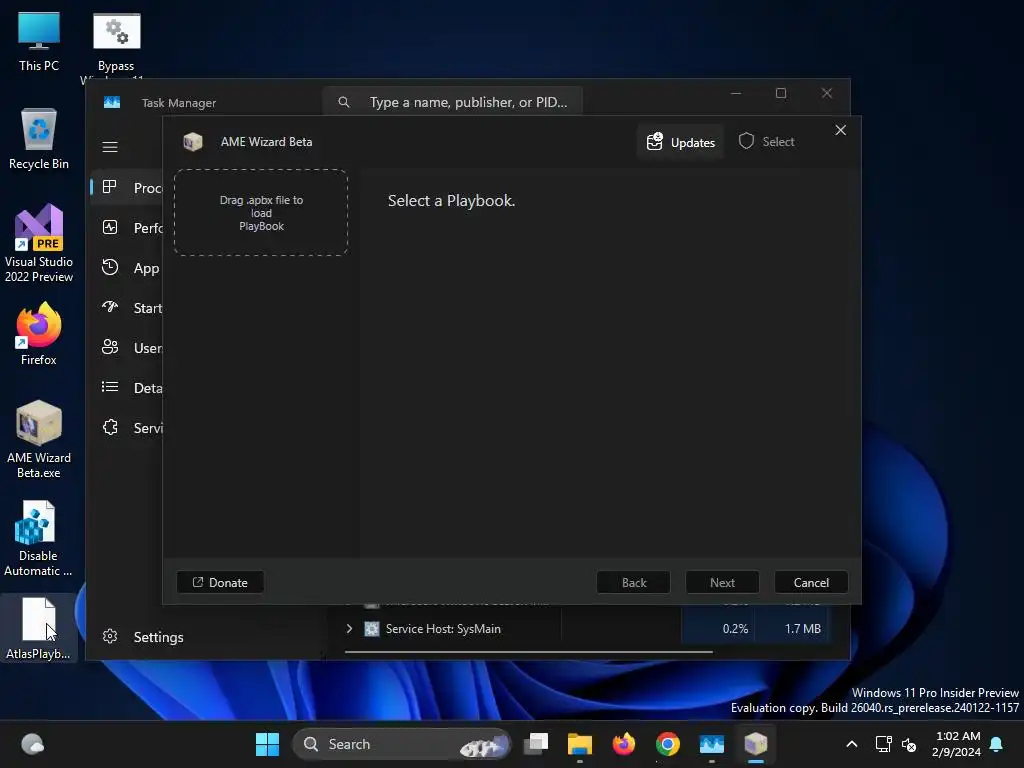The width and height of the screenshot is (1024, 768).
Task: Switch to Task Manager taskbar icon
Action: (711, 744)
